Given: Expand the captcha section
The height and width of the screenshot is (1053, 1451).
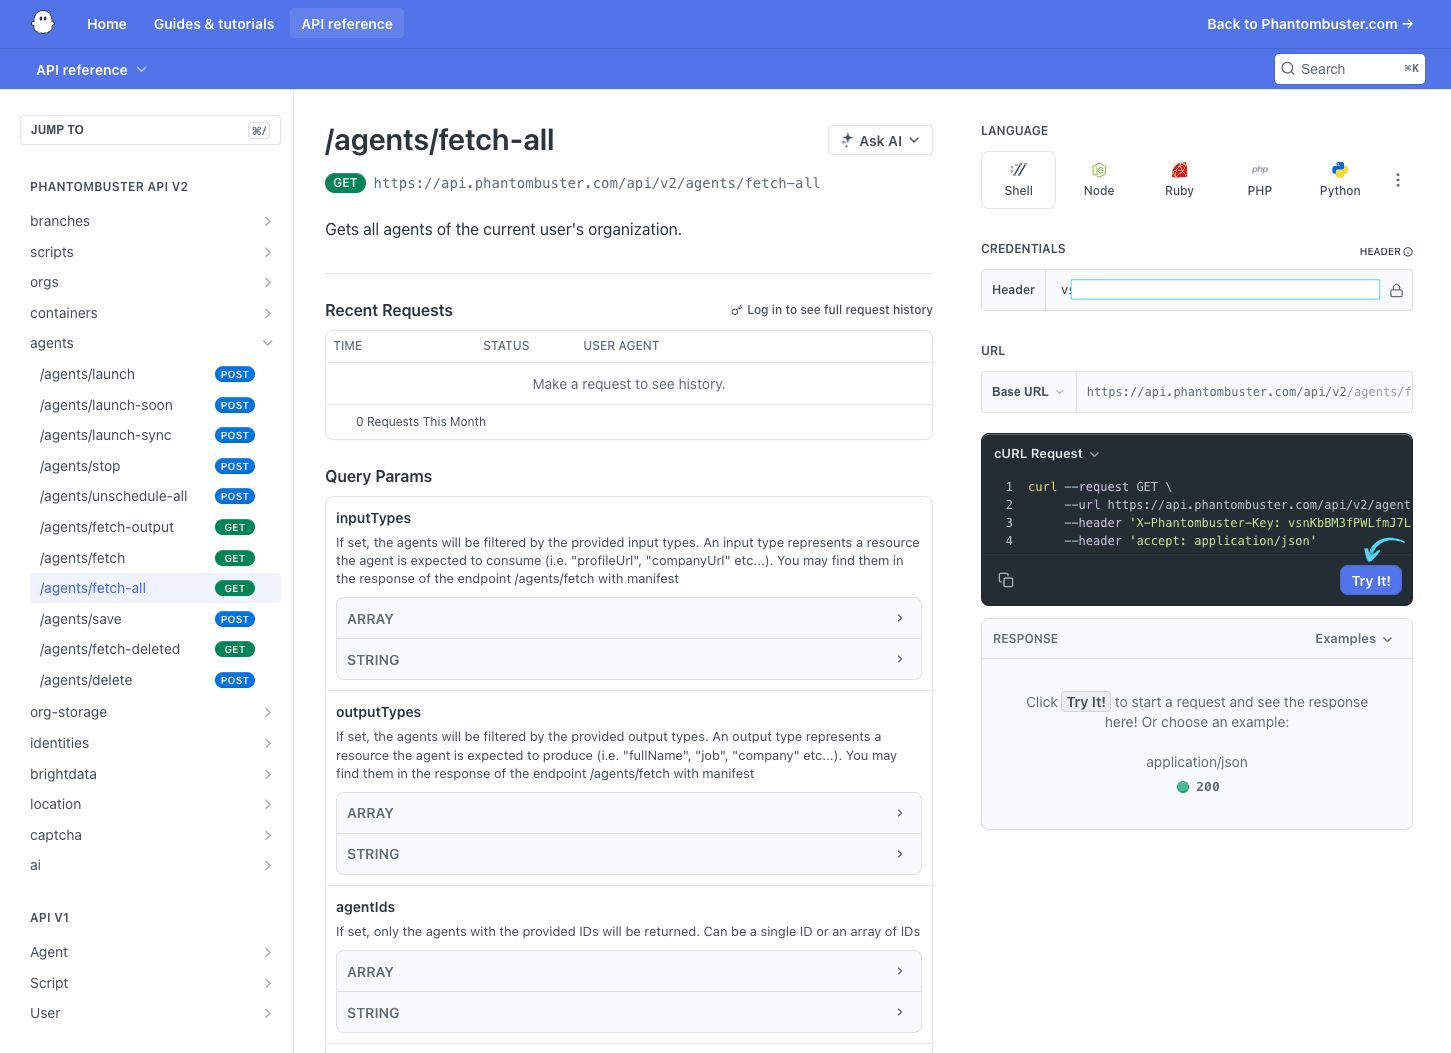Looking at the screenshot, I should click(155, 835).
